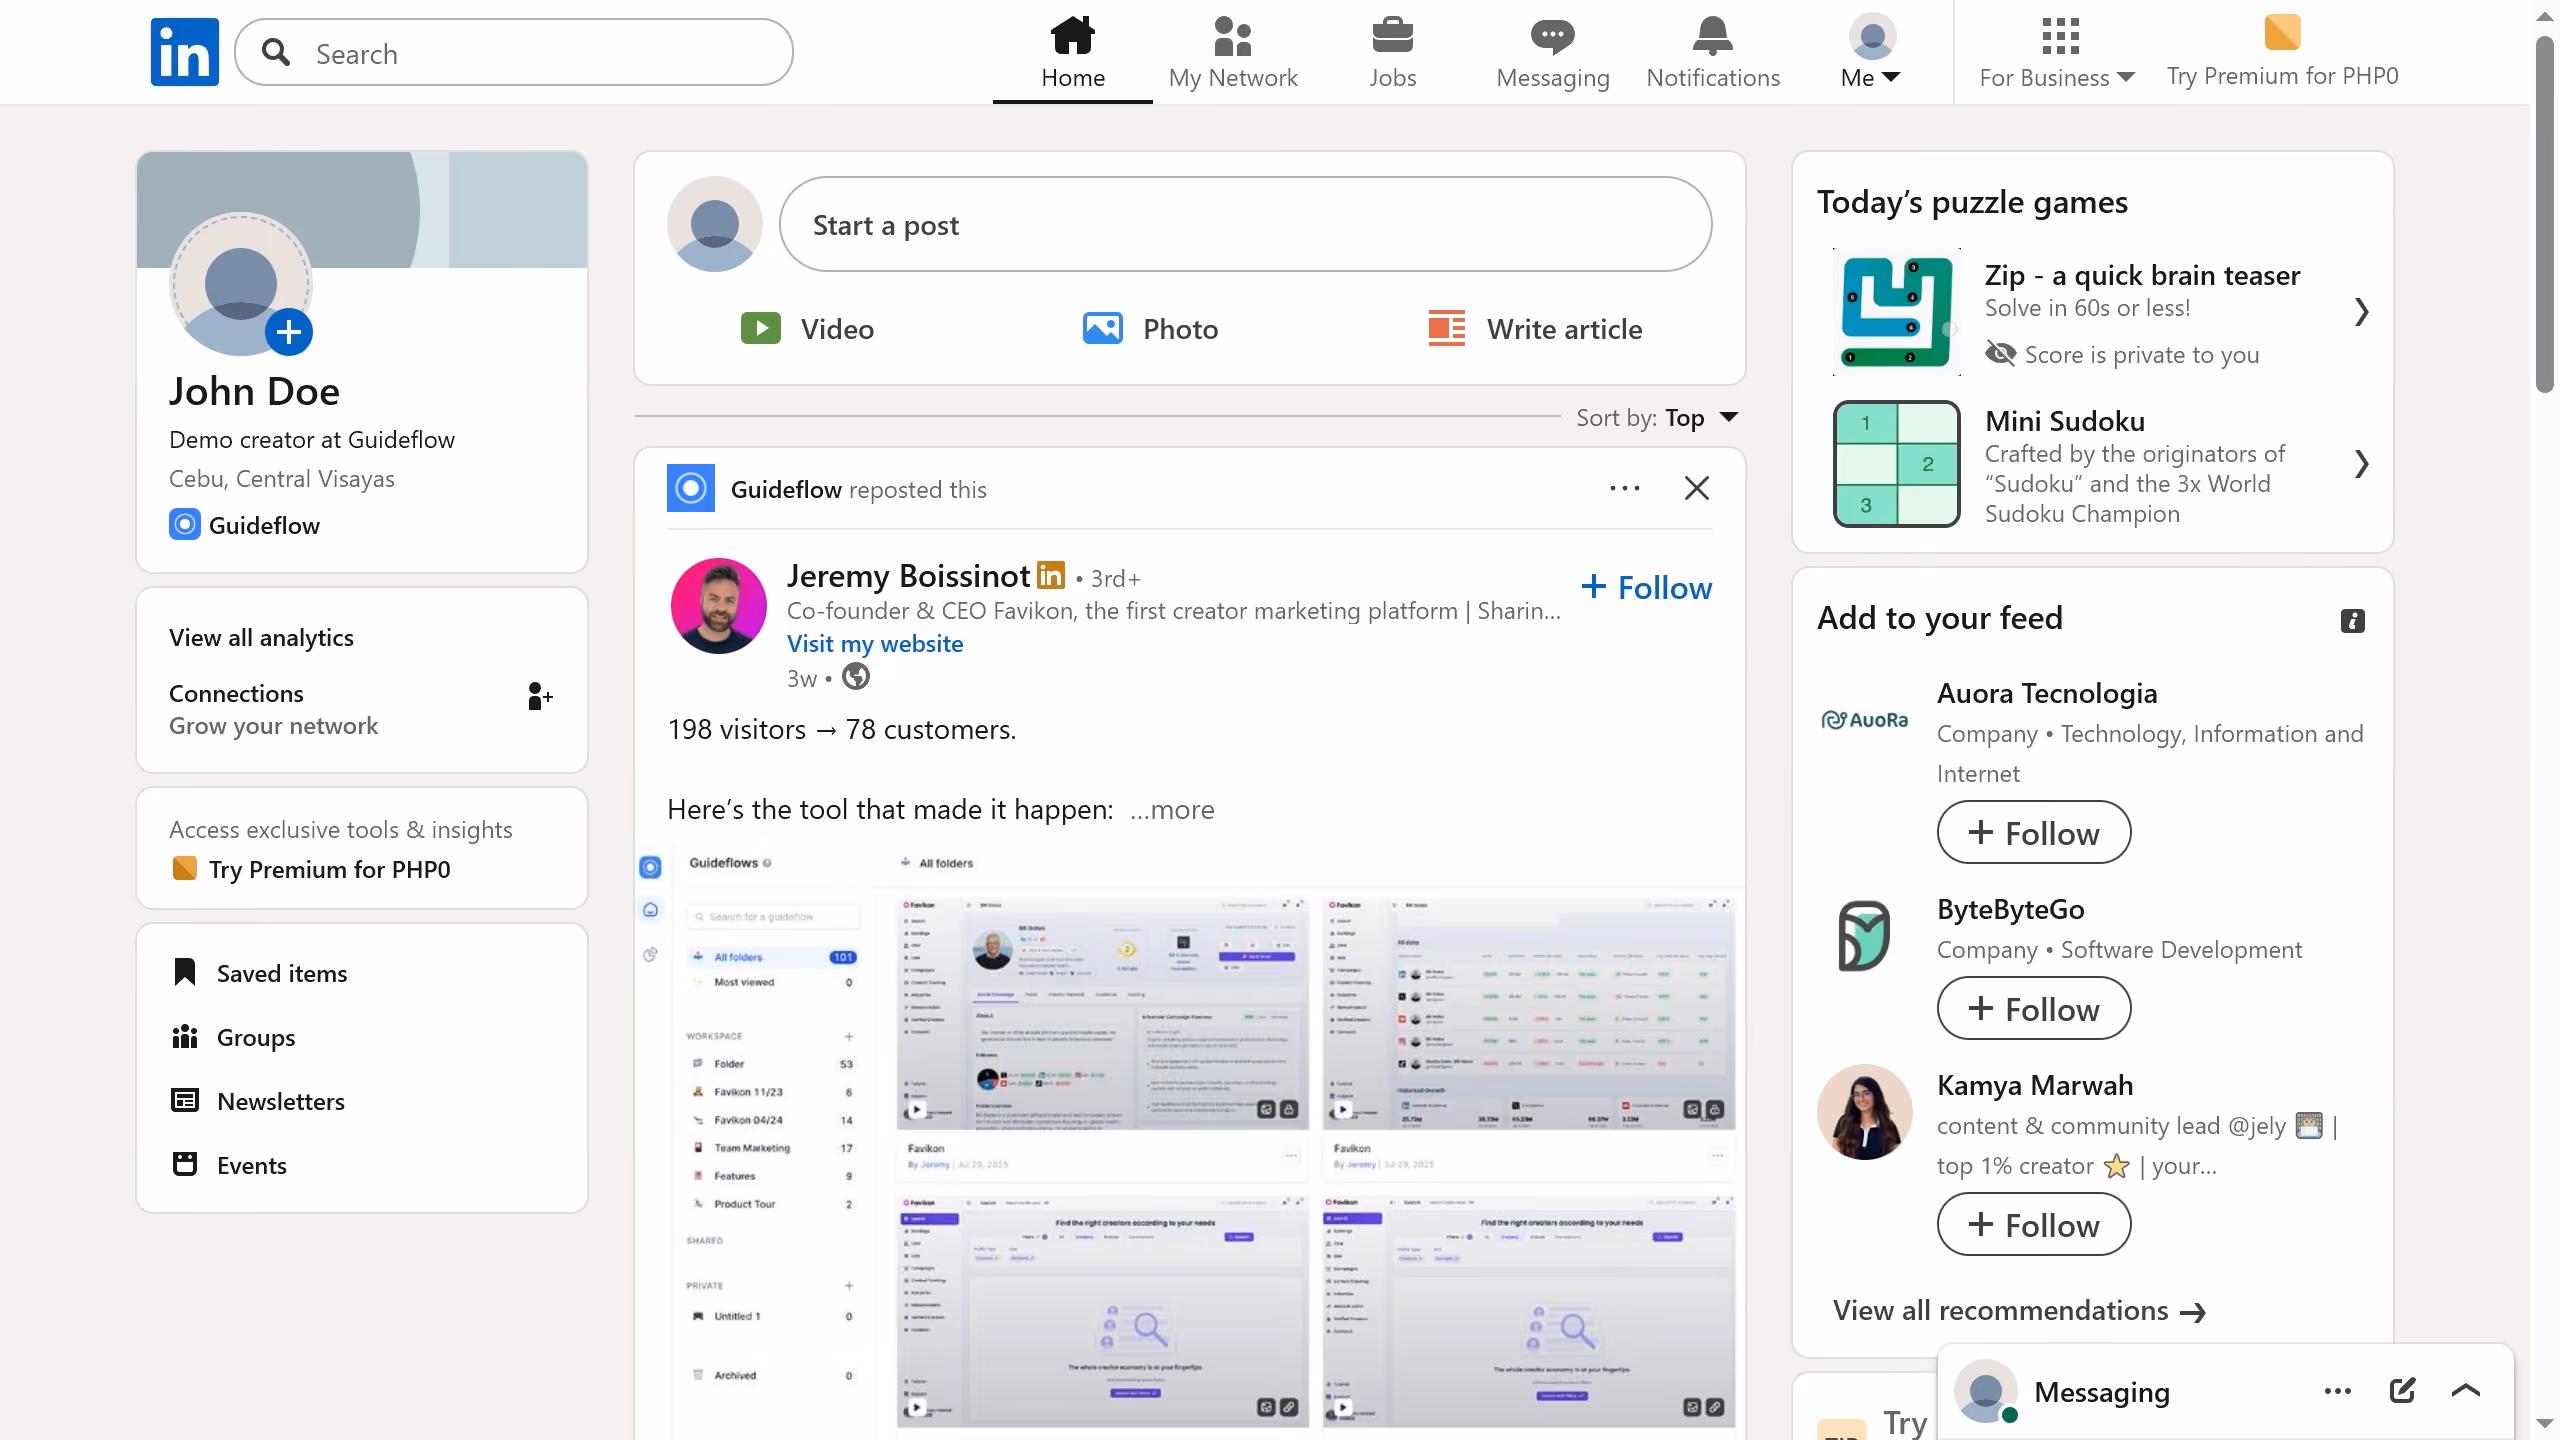Expand the For Business dropdown
2560x1440 pixels.
coord(2056,78)
